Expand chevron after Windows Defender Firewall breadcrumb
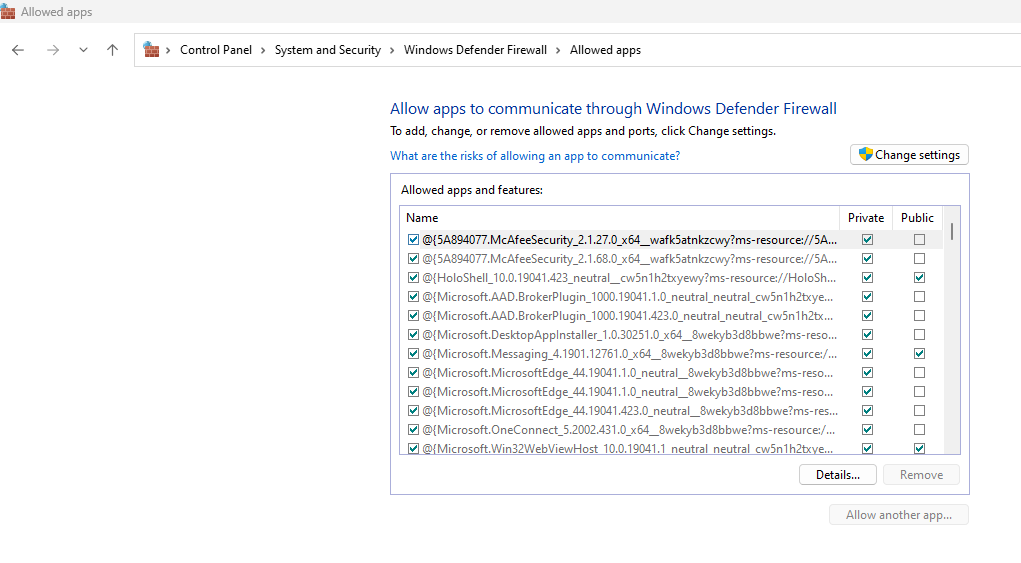The width and height of the screenshot is (1021, 563). pos(558,50)
